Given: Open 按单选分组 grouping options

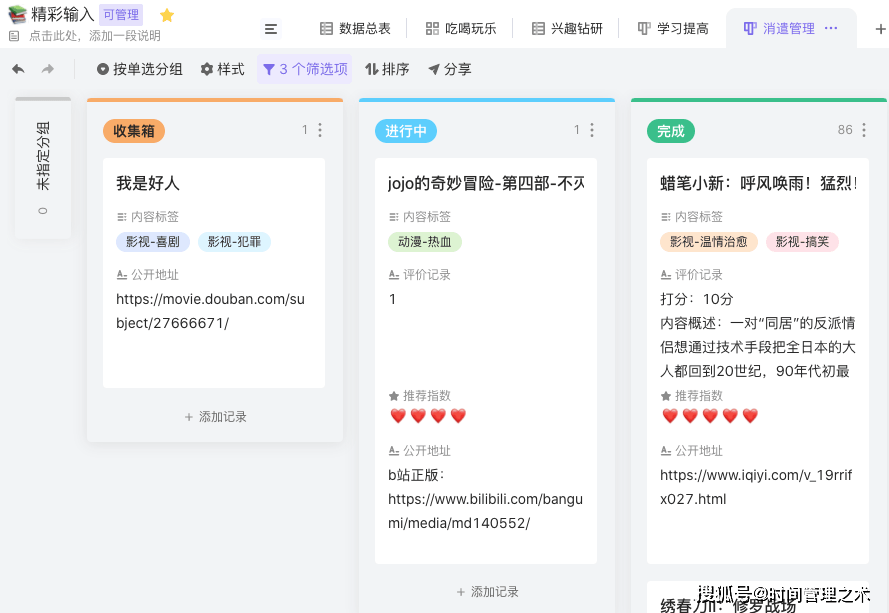Looking at the screenshot, I should [x=139, y=69].
